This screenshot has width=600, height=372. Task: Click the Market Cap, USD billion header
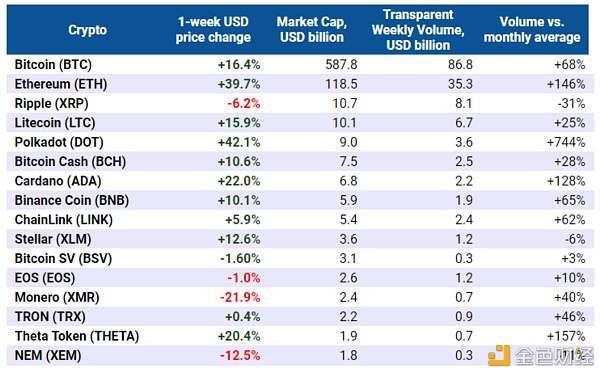point(312,29)
